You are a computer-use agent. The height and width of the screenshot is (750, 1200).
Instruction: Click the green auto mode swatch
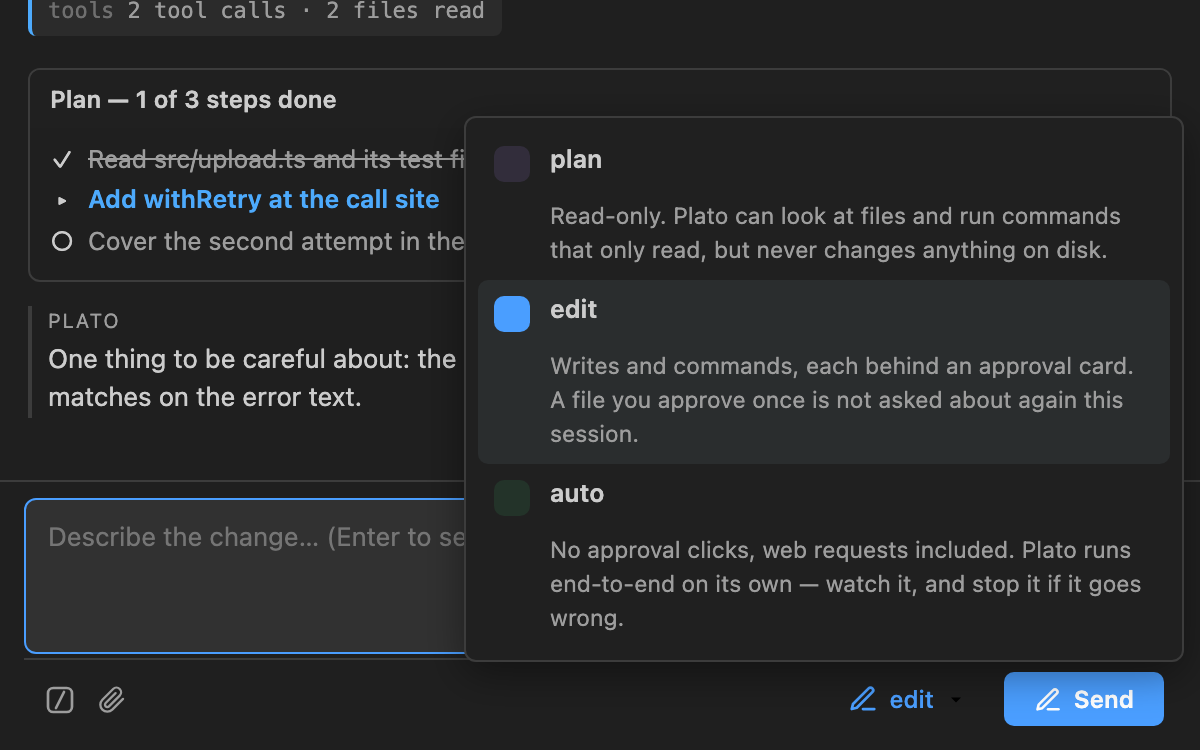pyautogui.click(x=512, y=498)
